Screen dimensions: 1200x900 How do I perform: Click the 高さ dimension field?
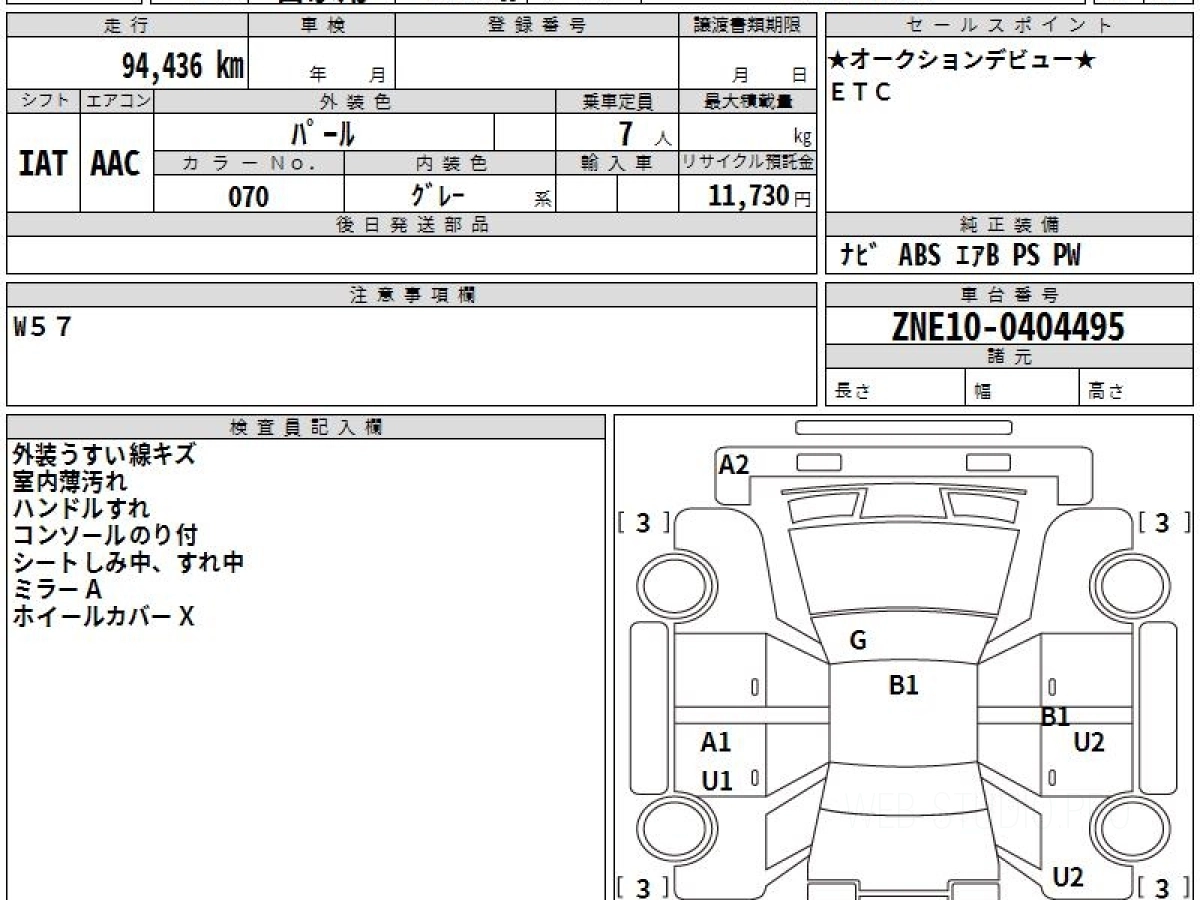tap(1137, 389)
